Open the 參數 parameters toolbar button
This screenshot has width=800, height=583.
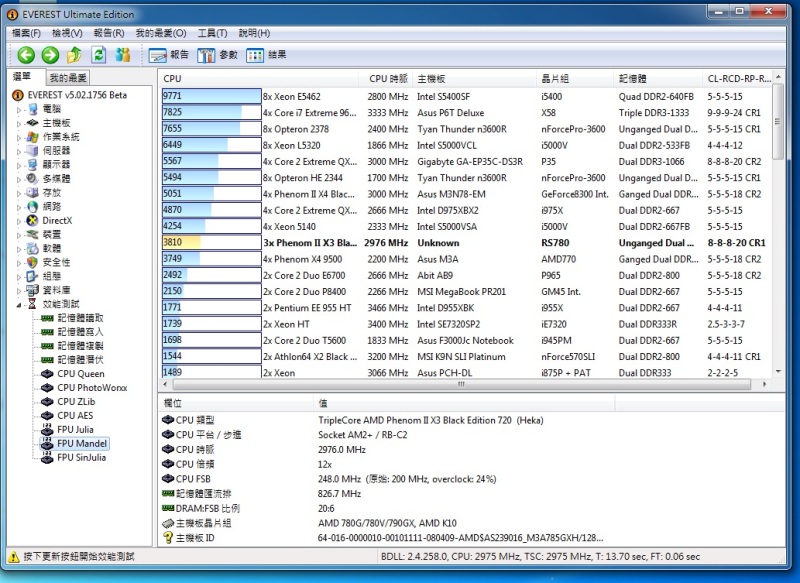tap(217, 55)
